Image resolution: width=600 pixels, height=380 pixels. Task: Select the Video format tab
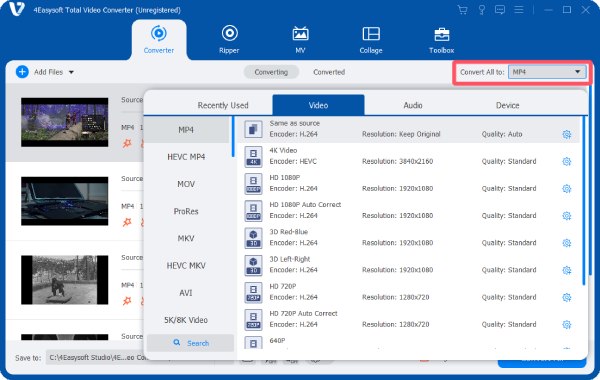(318, 105)
